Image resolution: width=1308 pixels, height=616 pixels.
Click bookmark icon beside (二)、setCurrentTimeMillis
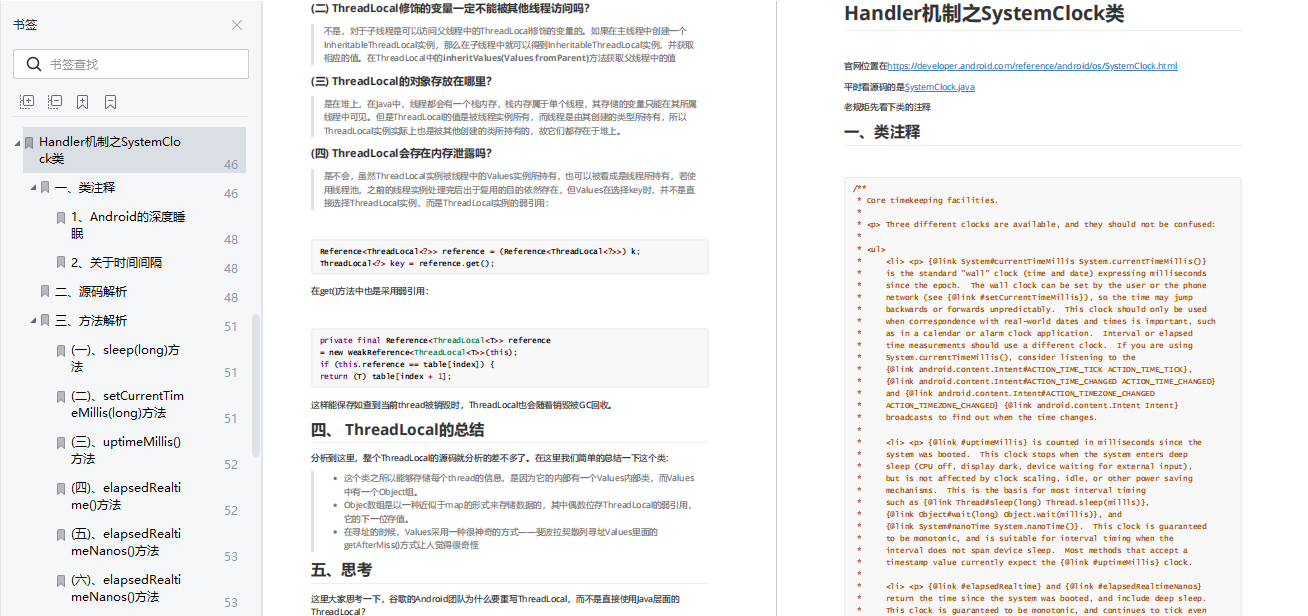pos(61,397)
